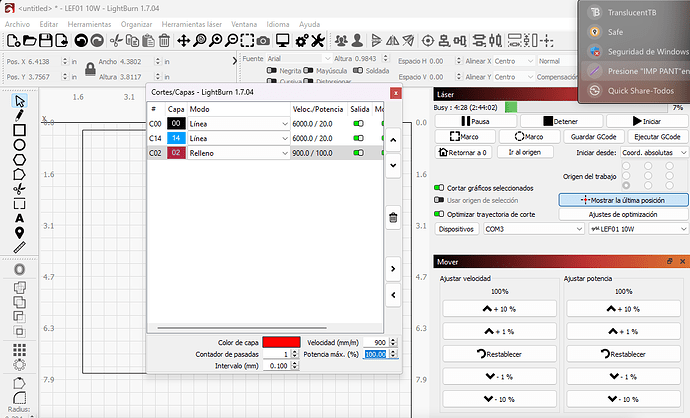
Task: Cut selection with the scissors toolbar icon
Action: click(116, 41)
